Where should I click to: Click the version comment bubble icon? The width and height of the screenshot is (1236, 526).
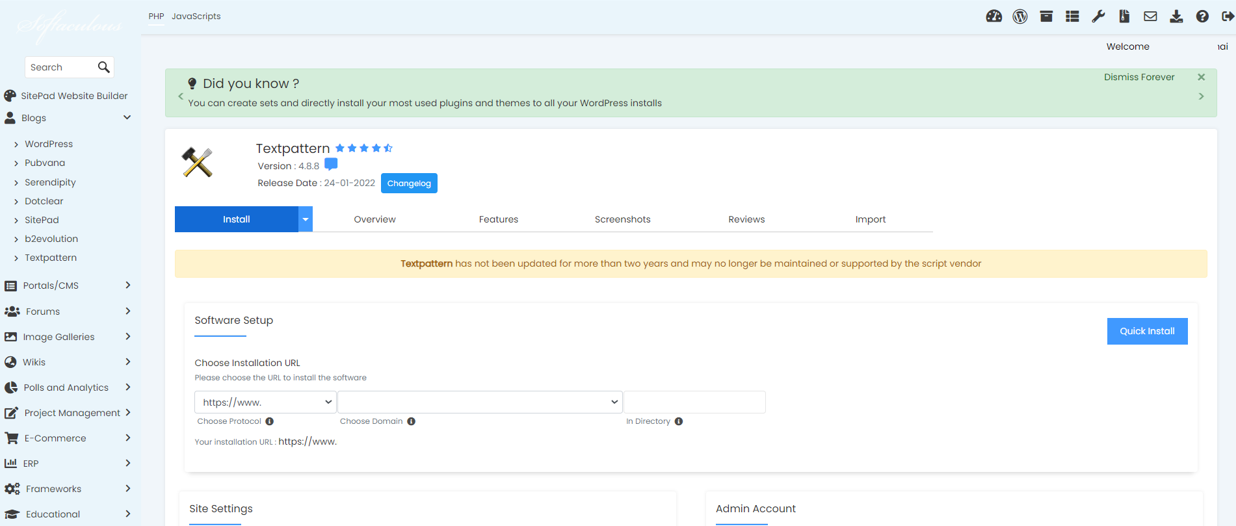pos(331,165)
